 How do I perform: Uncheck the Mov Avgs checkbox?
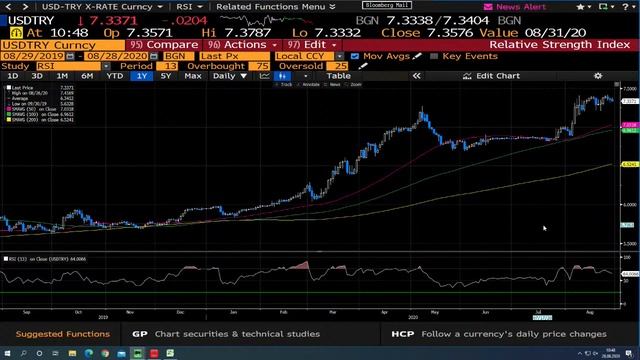(x=355, y=56)
